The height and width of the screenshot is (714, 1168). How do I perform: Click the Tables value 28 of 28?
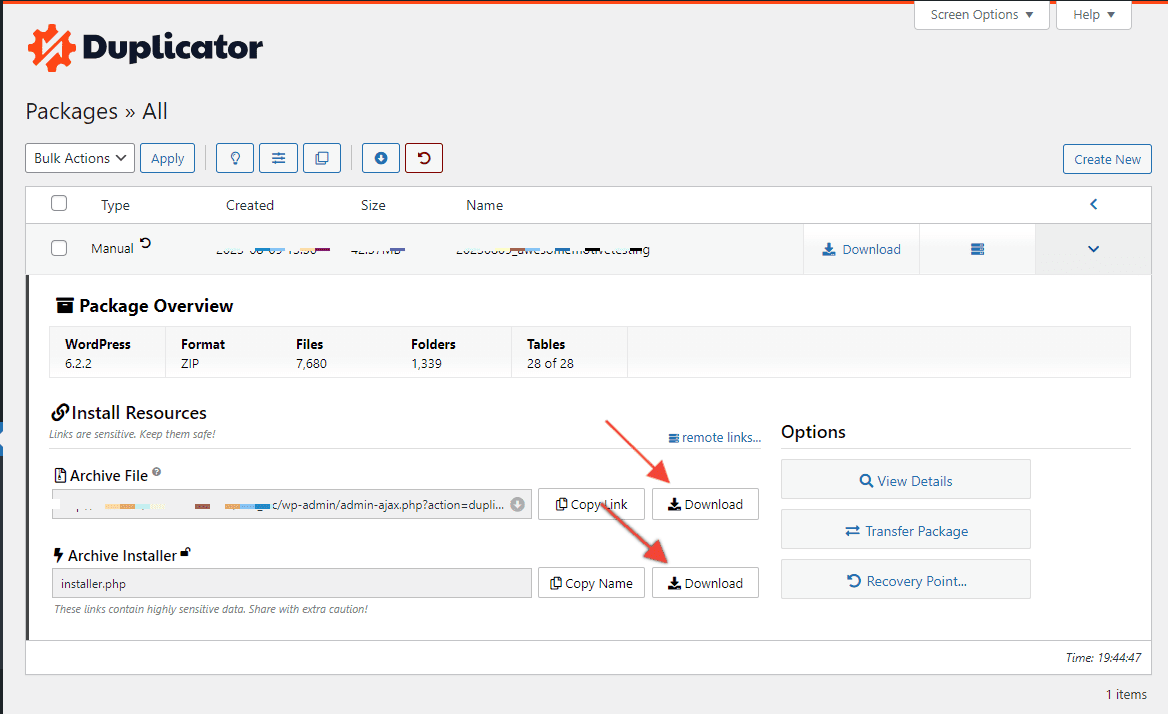(550, 363)
